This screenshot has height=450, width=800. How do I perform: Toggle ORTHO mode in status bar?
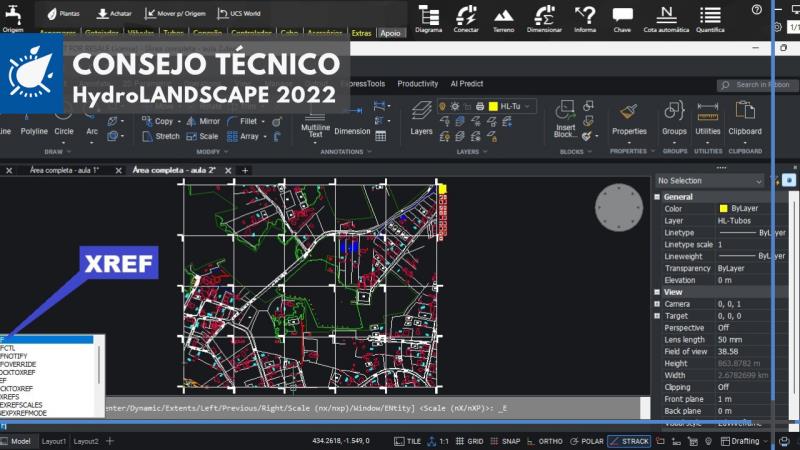(544, 441)
